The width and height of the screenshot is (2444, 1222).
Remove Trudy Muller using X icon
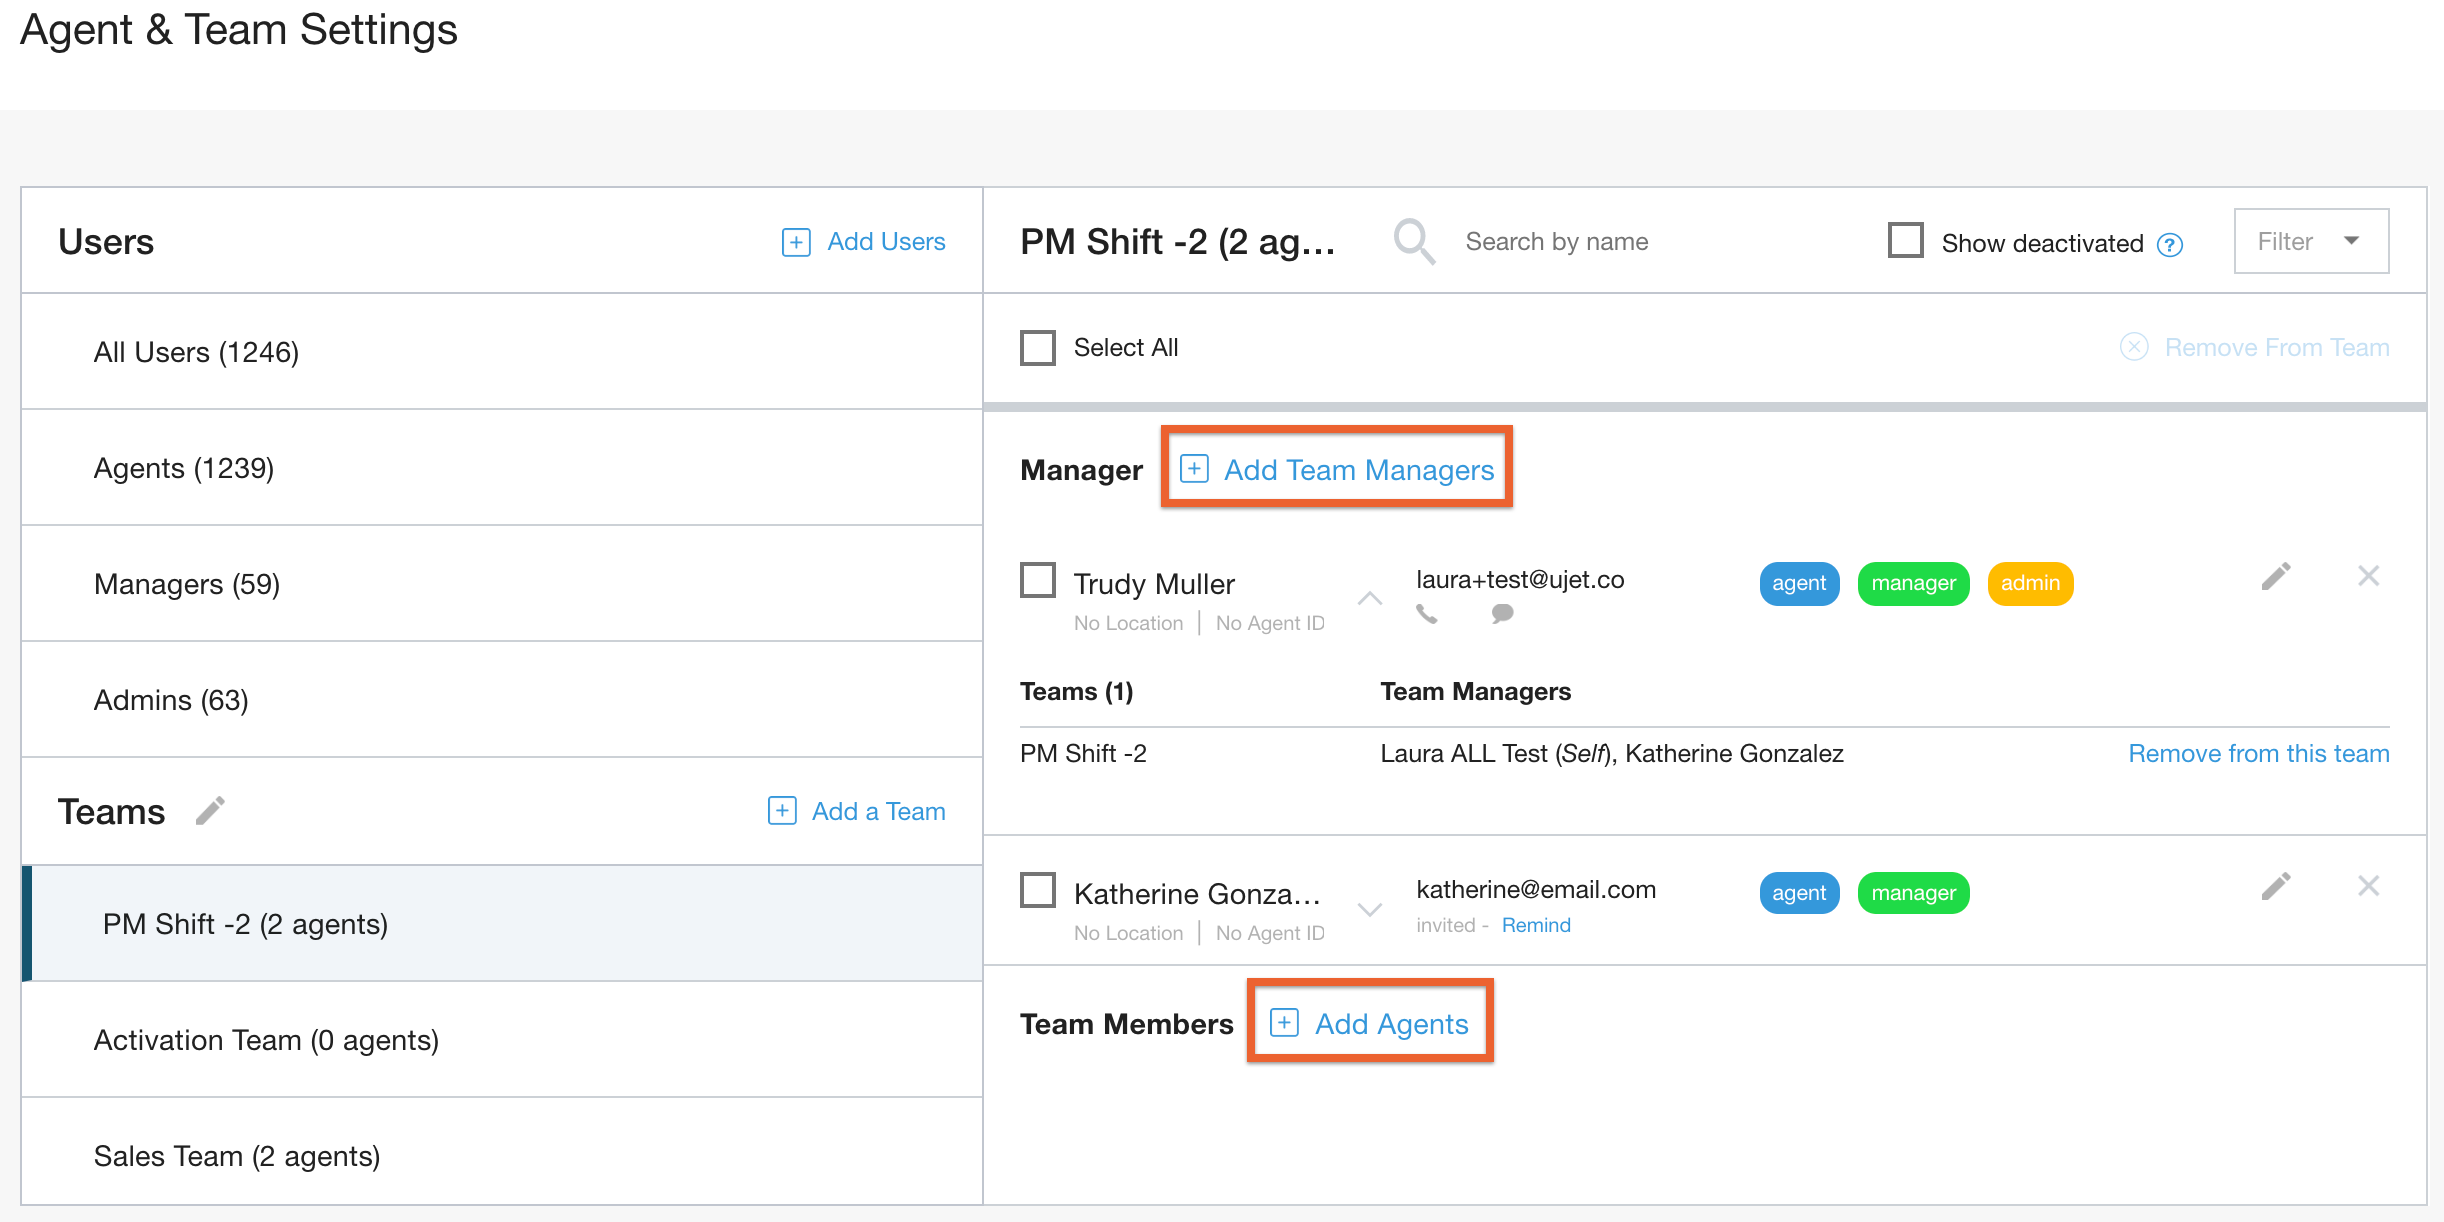click(2368, 576)
